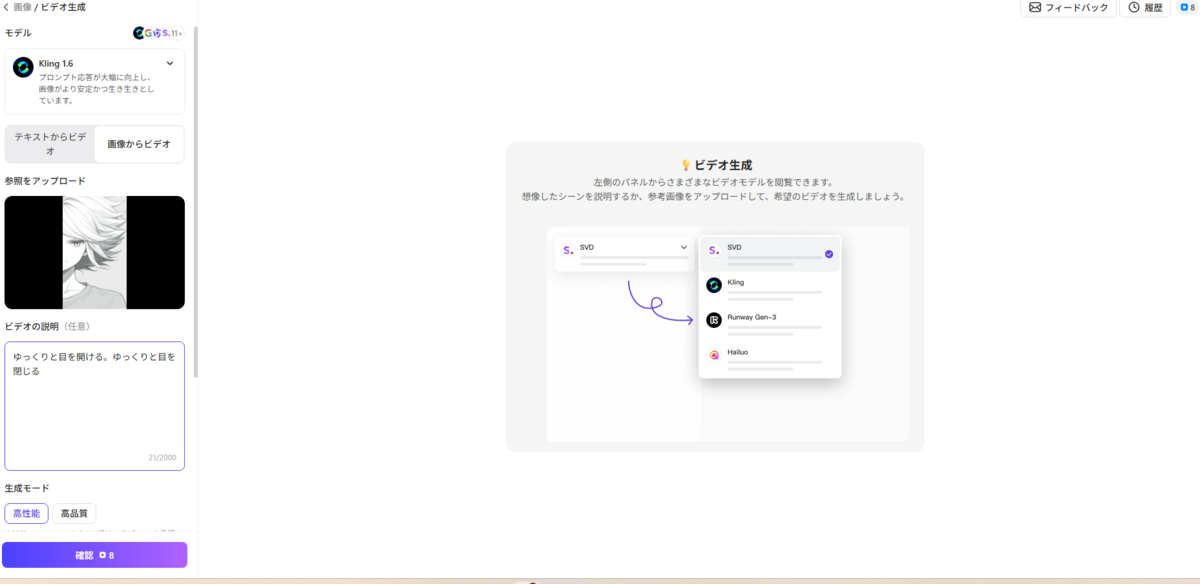
Task: Click the 21/2000 character counter
Action: [162, 458]
